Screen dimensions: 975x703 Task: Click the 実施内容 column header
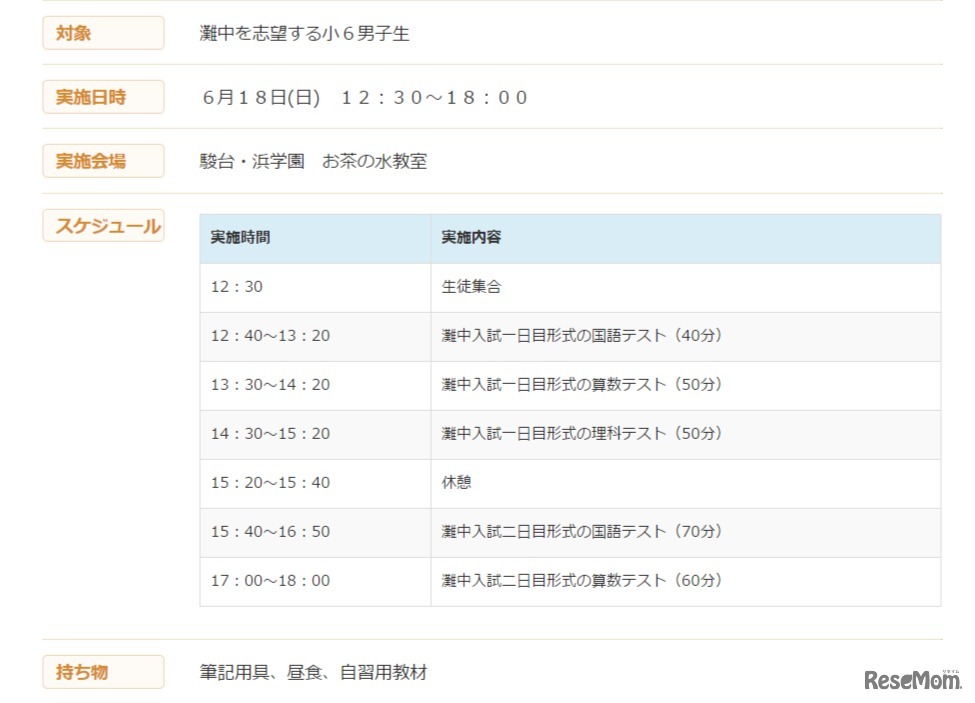tap(686, 239)
